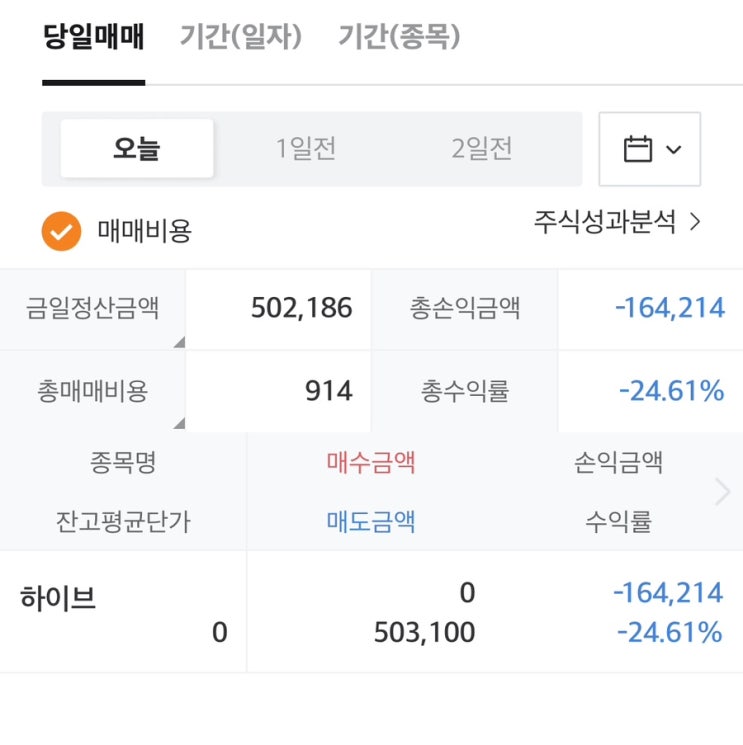Click the 손익금액 column header
This screenshot has width=743, height=745.
point(618,462)
